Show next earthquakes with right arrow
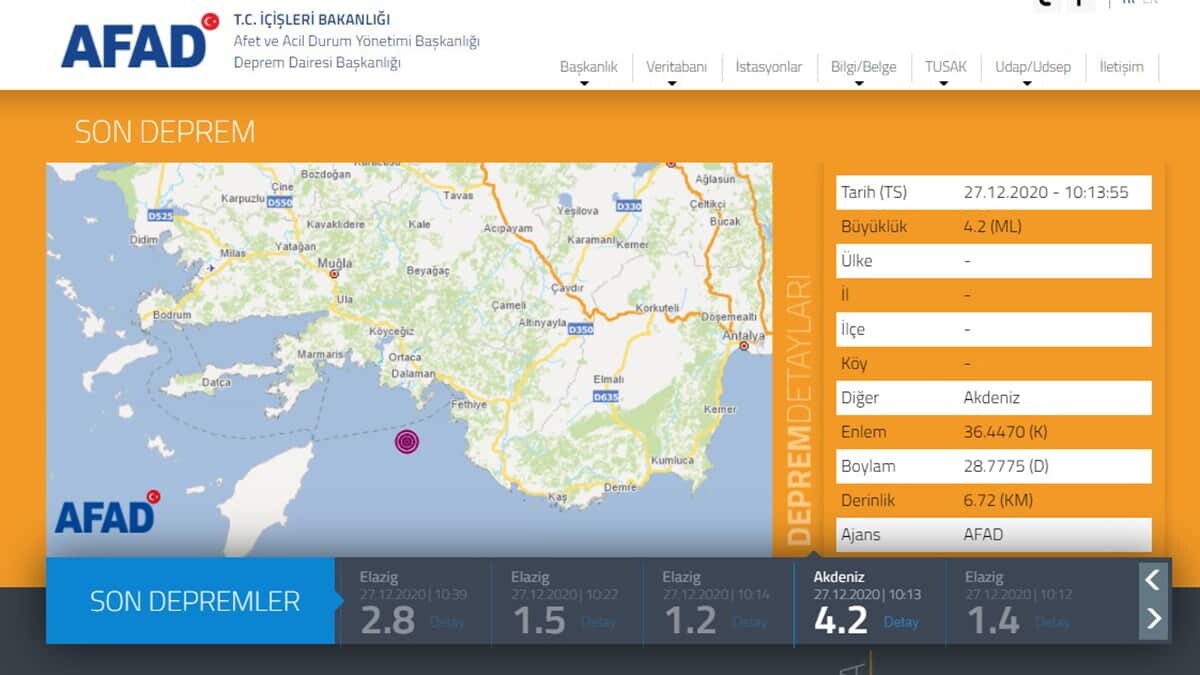Image resolution: width=1200 pixels, height=675 pixels. 1153,619
